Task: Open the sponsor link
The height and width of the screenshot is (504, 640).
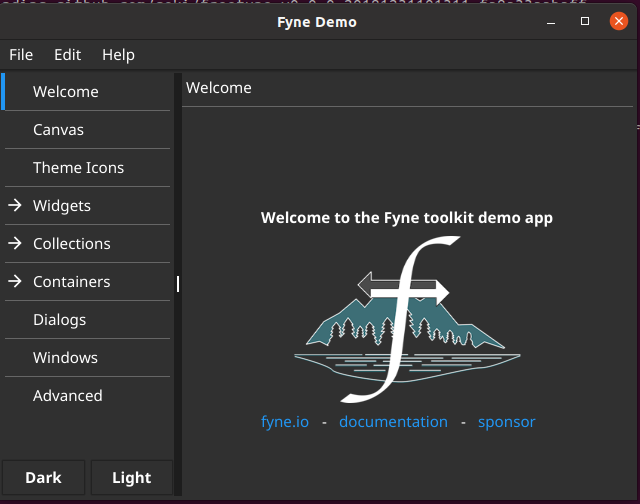Action: point(507,422)
